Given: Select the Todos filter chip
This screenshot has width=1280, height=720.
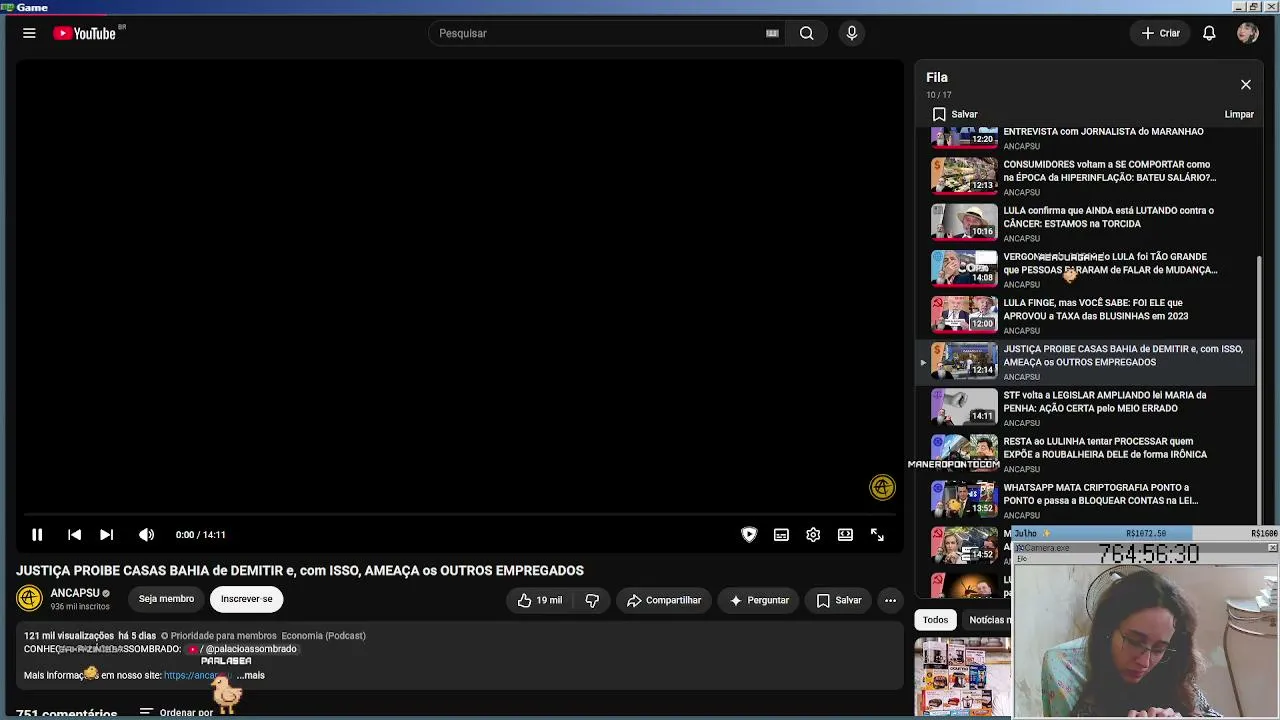Looking at the screenshot, I should [x=935, y=620].
